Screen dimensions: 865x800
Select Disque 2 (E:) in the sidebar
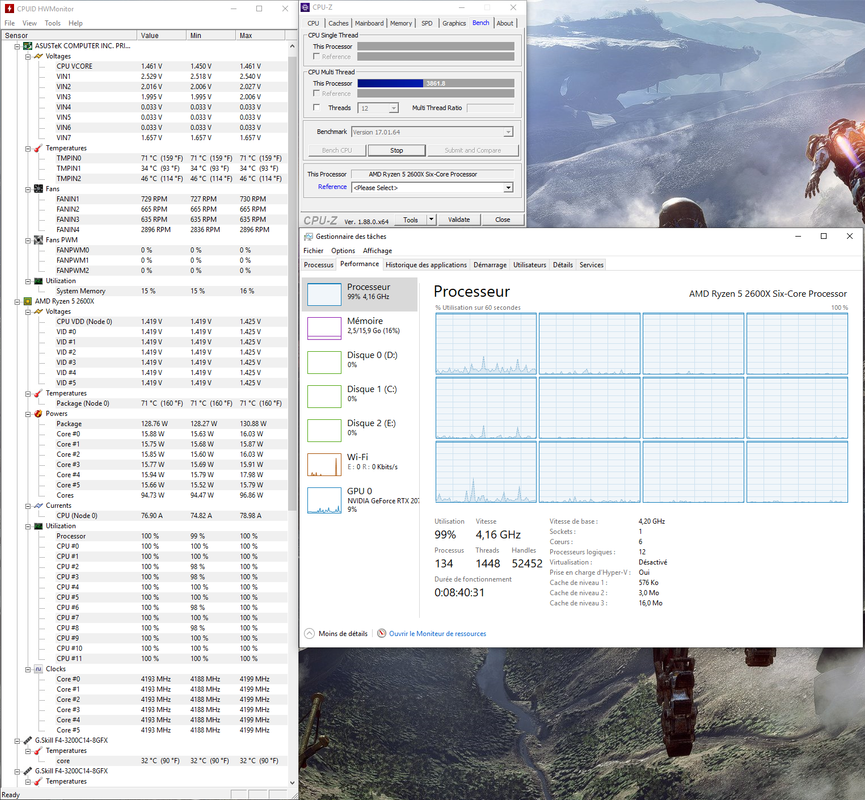click(361, 430)
